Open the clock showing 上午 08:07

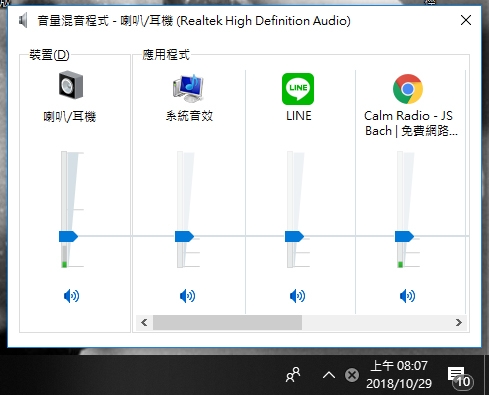(x=399, y=375)
